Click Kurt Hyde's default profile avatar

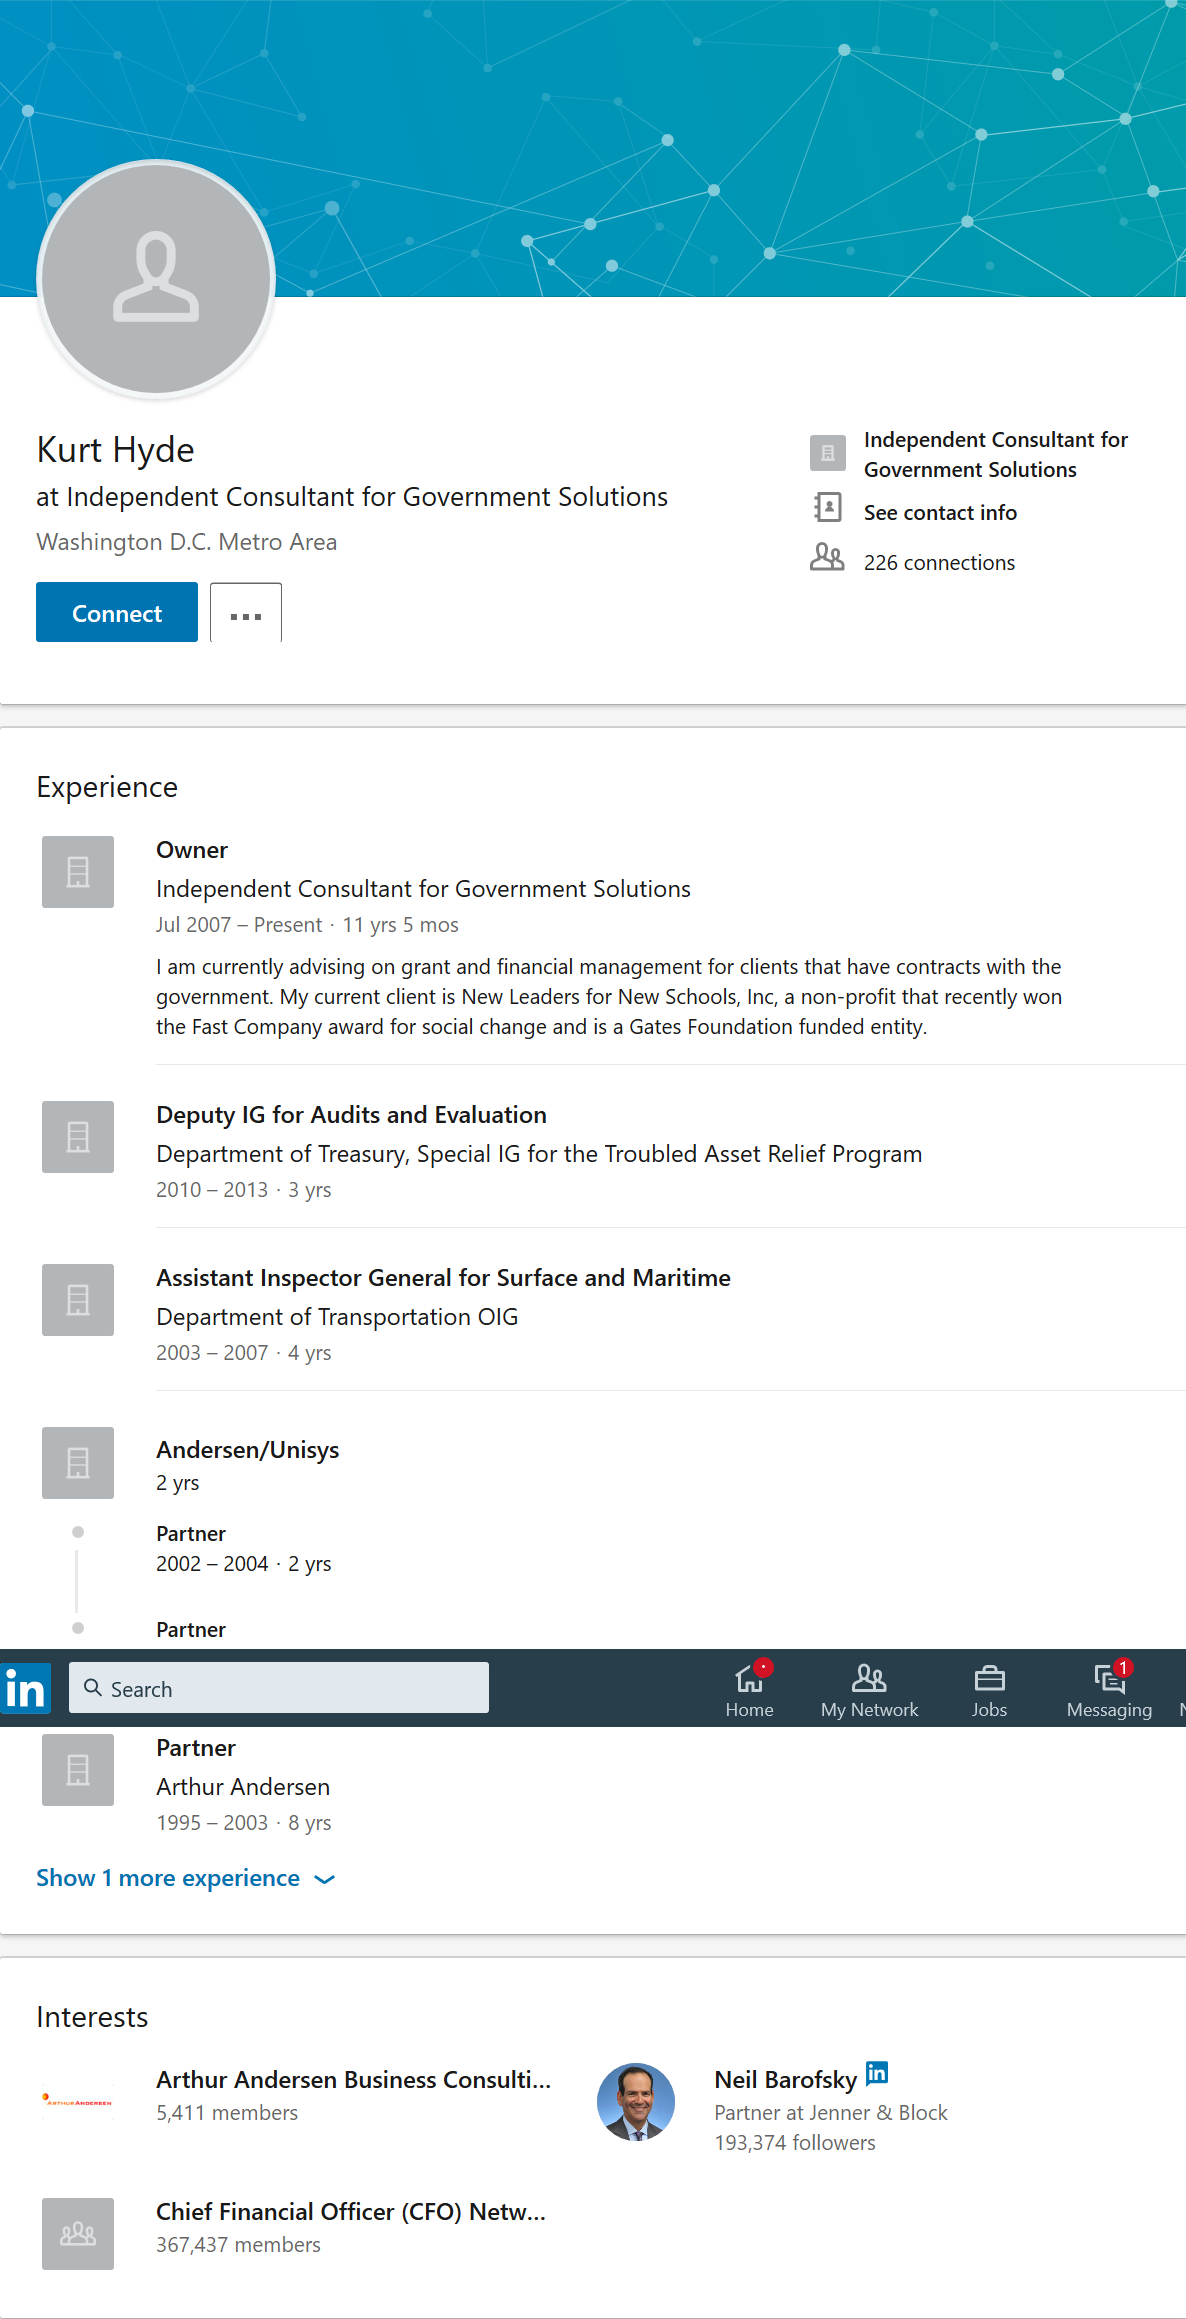pyautogui.click(x=156, y=279)
